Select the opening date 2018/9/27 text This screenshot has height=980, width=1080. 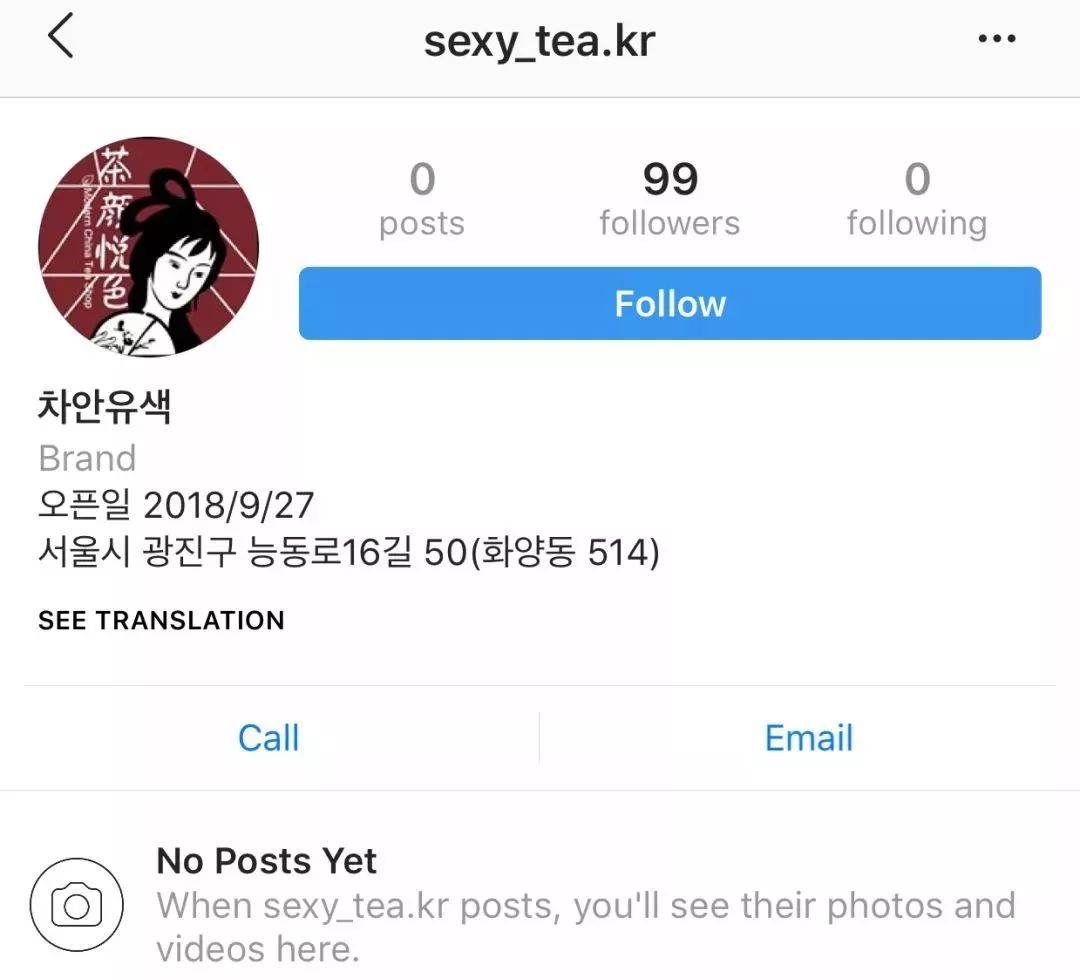pos(229,505)
